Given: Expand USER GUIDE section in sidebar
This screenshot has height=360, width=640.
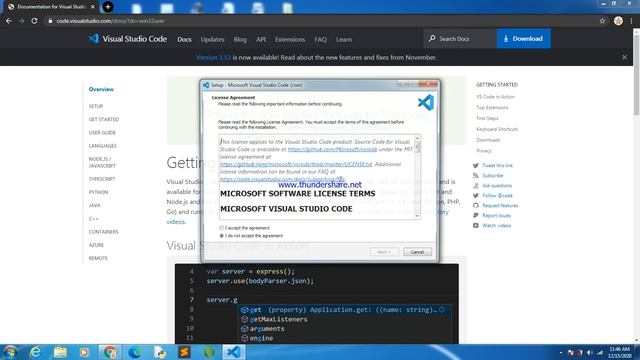Looking at the screenshot, I should 102,132.
